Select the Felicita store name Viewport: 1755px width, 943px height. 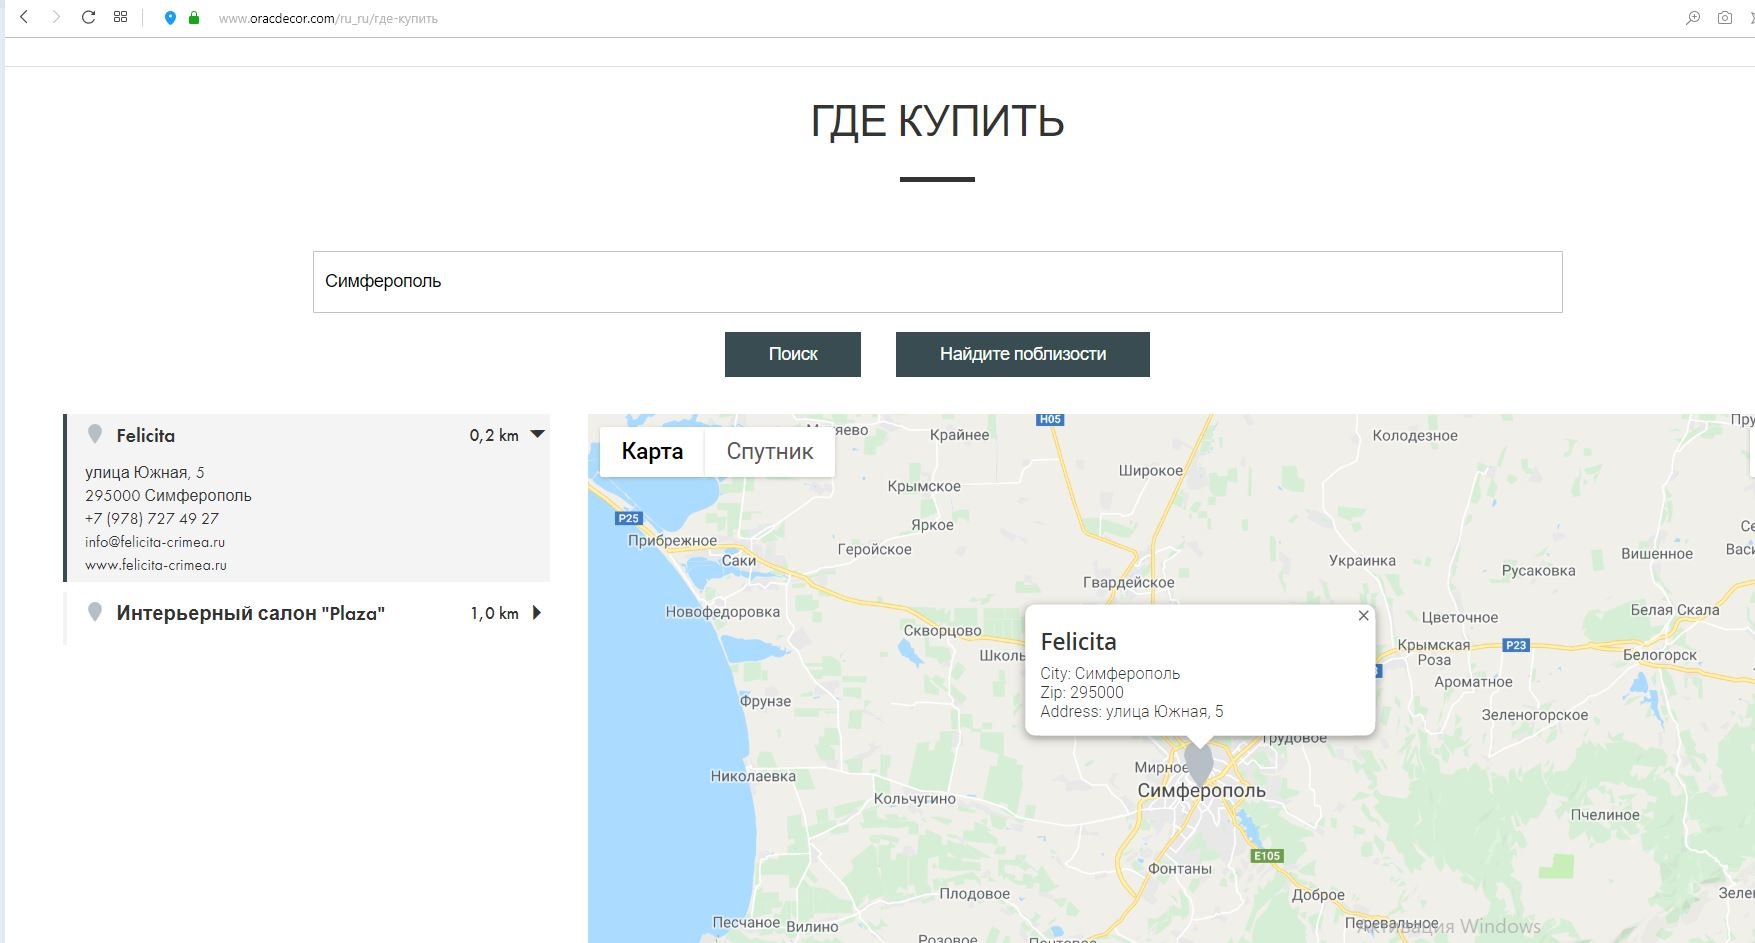point(146,436)
